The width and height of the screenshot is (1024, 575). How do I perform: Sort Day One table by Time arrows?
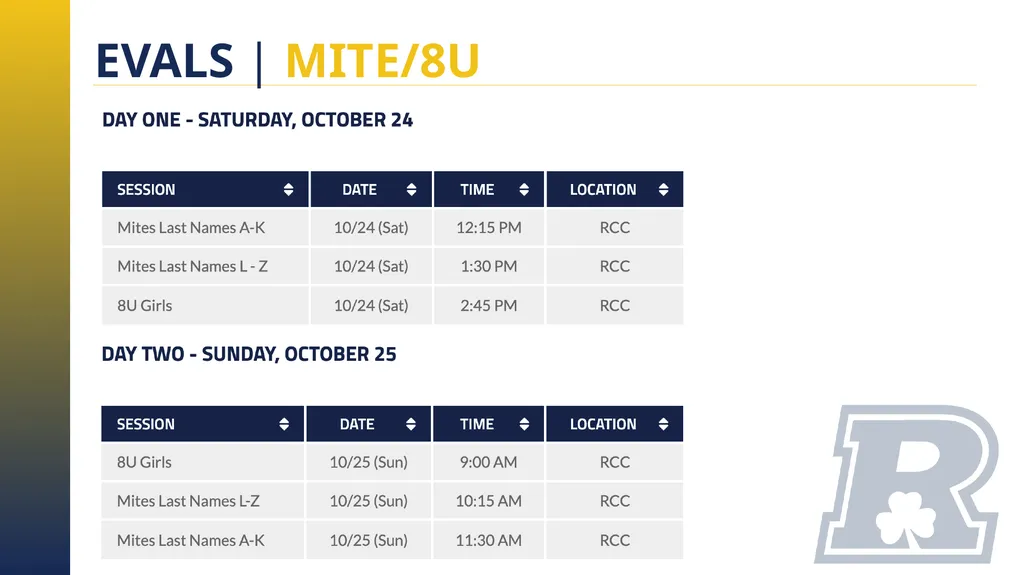(x=524, y=189)
